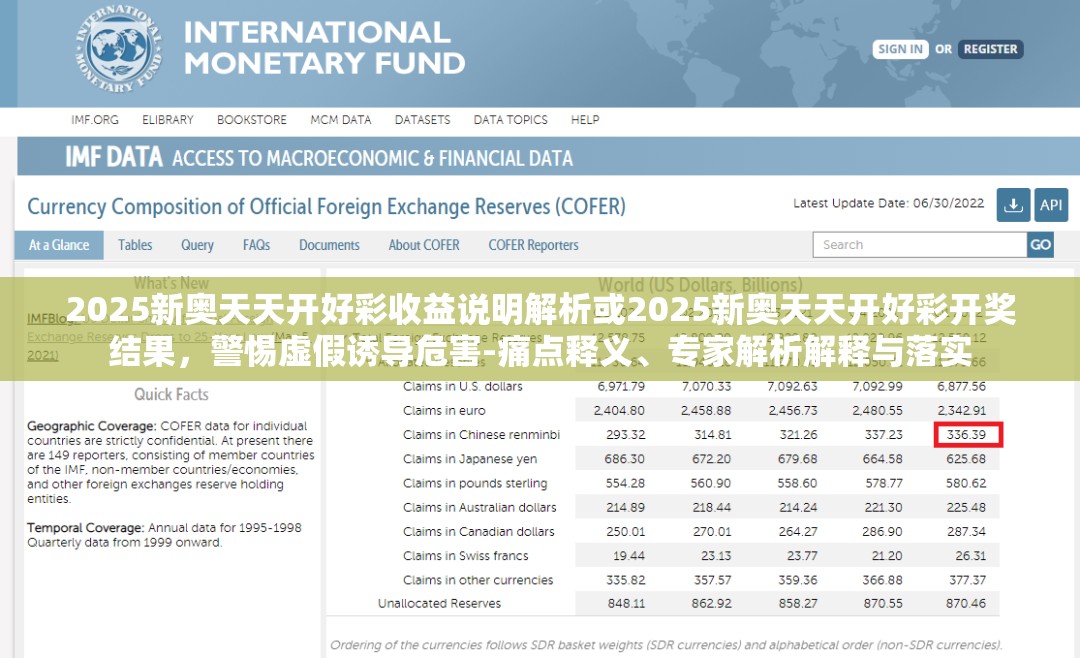Click the Temporal Coverage label
This screenshot has width=1080, height=658.
[85, 528]
